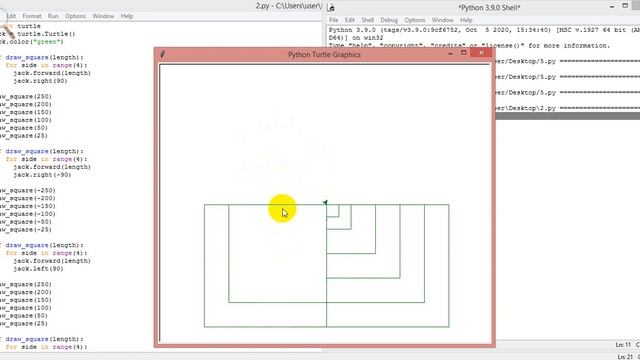Click the Python Turtle Graphics feather icon

tap(162, 54)
